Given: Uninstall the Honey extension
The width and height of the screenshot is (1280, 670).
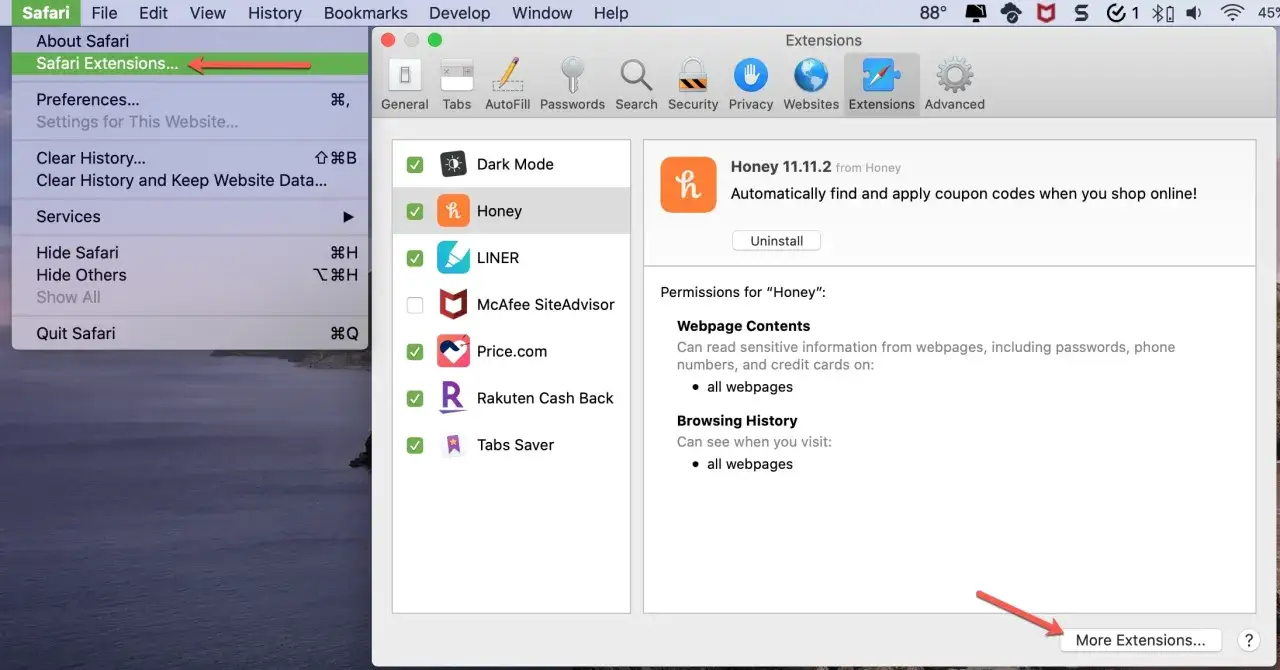Looking at the screenshot, I should click(x=776, y=241).
